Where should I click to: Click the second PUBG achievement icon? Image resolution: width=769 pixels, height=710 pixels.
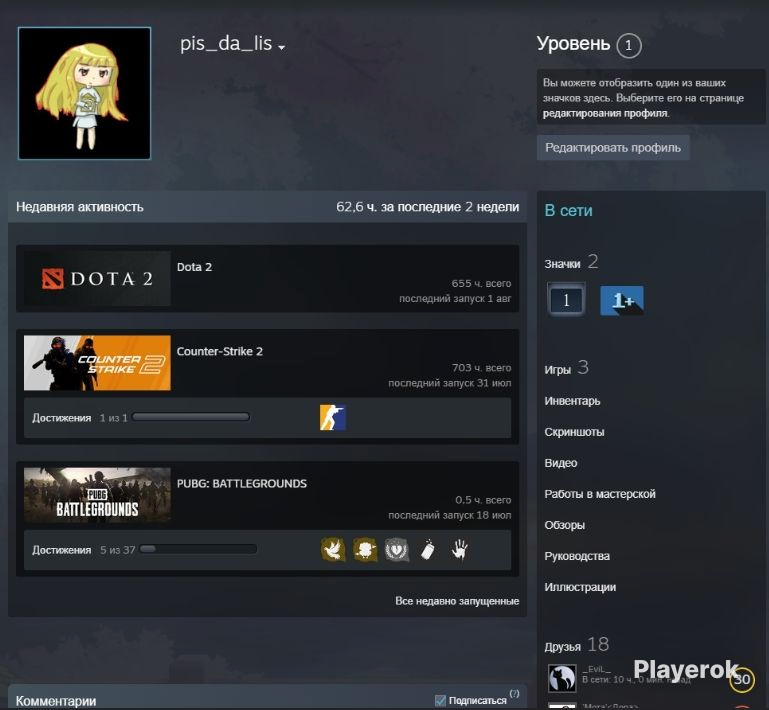(365, 550)
